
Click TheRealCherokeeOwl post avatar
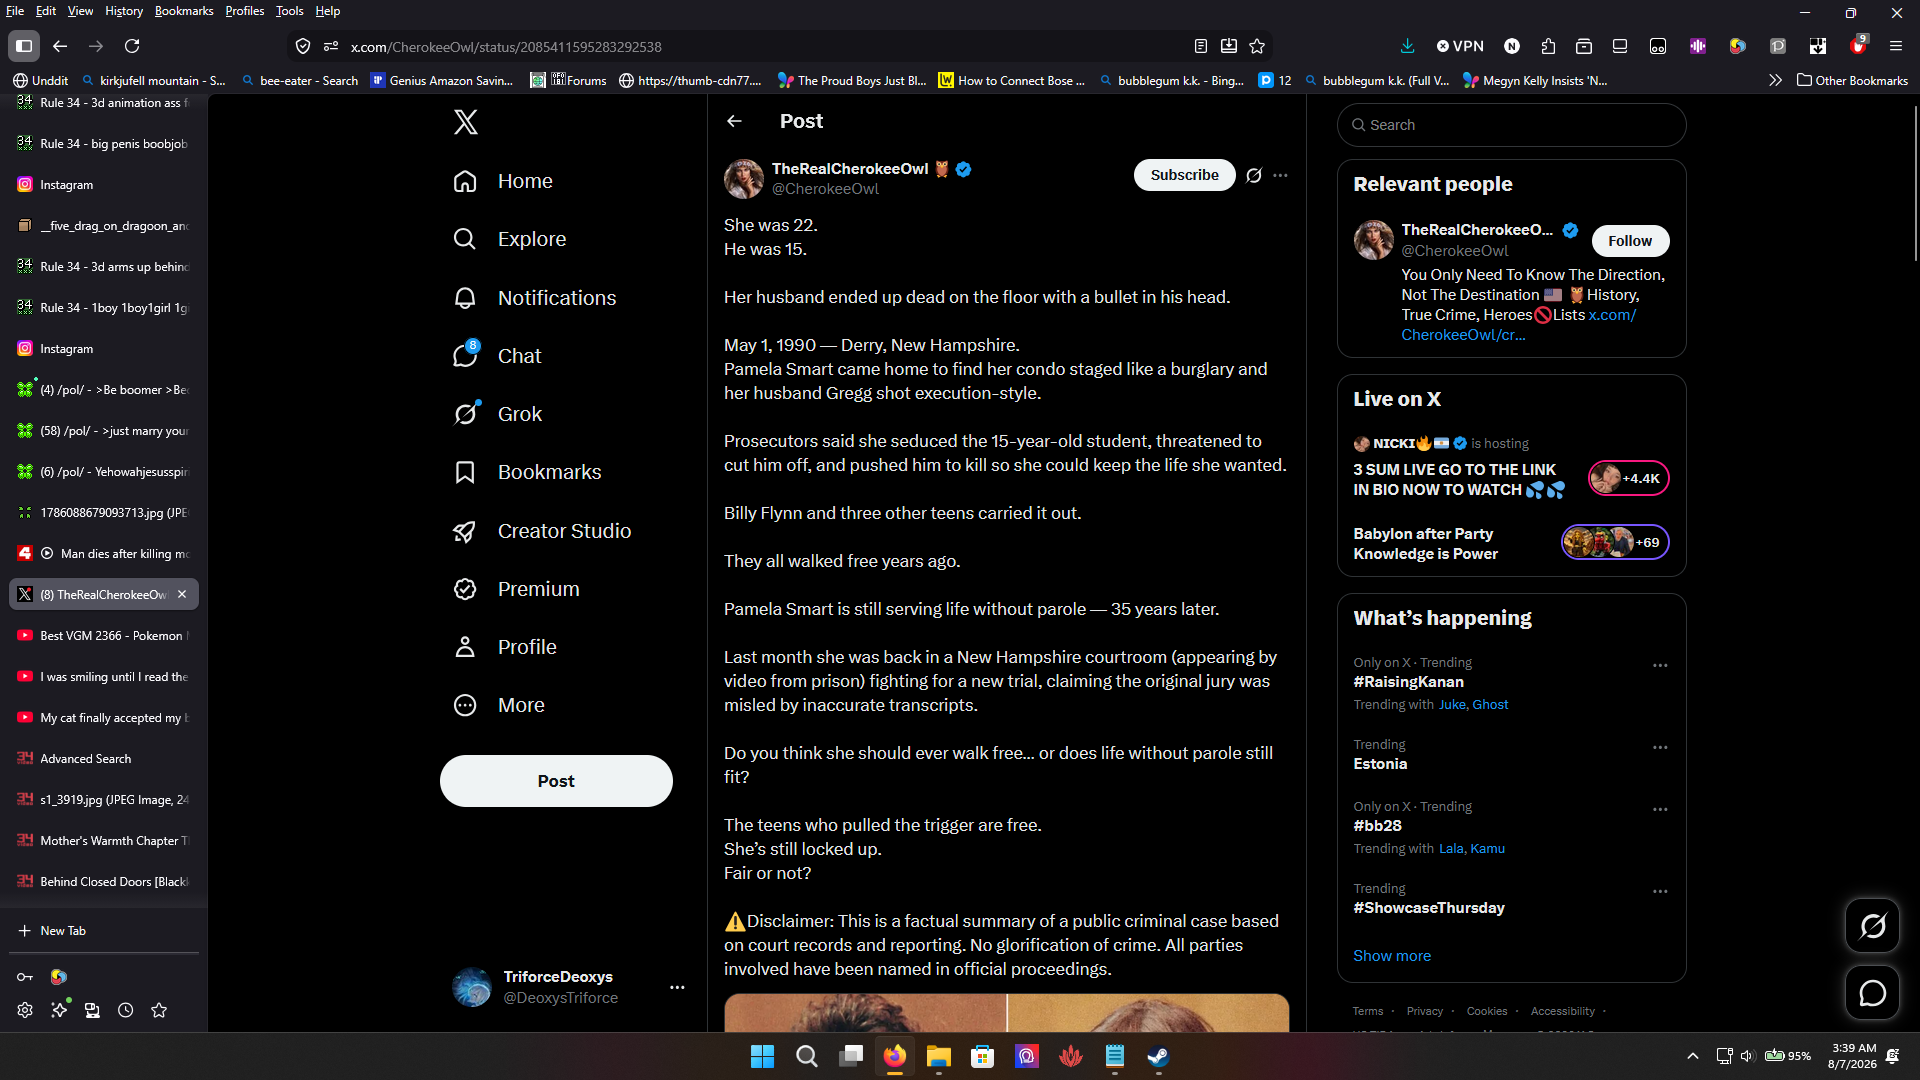point(743,179)
